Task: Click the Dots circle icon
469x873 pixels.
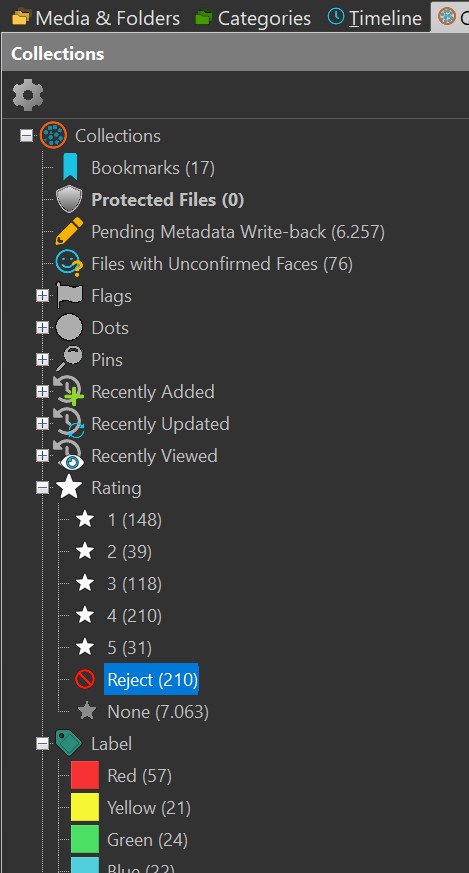Action: click(69, 327)
